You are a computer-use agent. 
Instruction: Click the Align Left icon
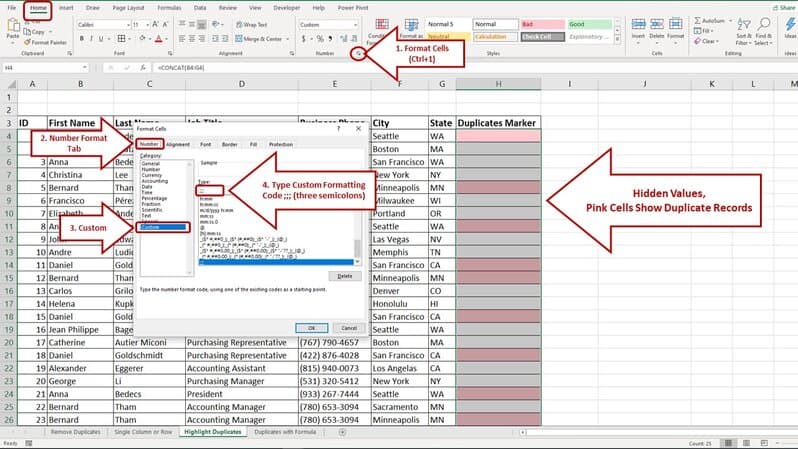tap(182, 39)
